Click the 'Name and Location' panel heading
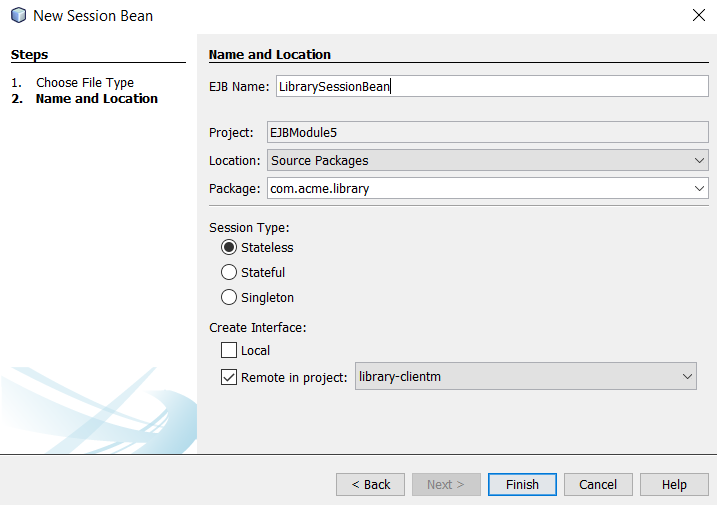Viewport: 717px width, 505px height. [x=270, y=55]
